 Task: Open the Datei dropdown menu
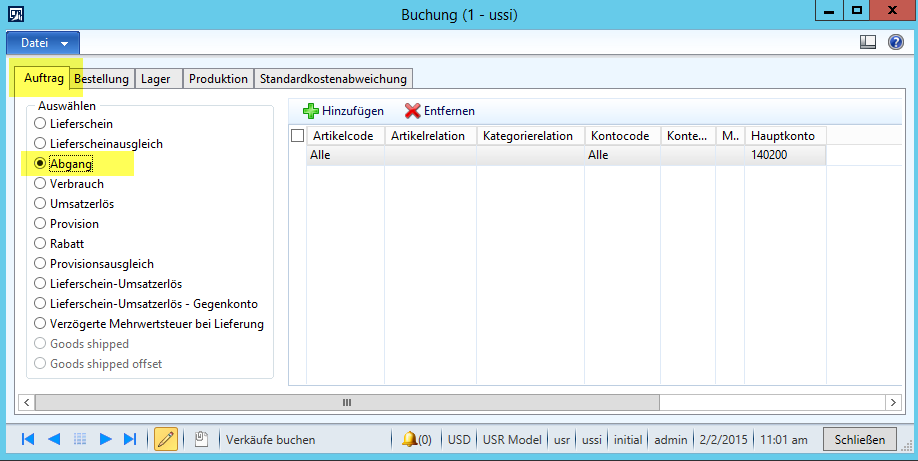[x=43, y=43]
